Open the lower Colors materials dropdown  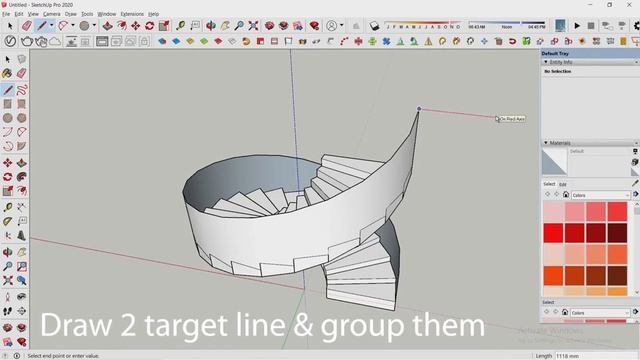tap(600, 313)
